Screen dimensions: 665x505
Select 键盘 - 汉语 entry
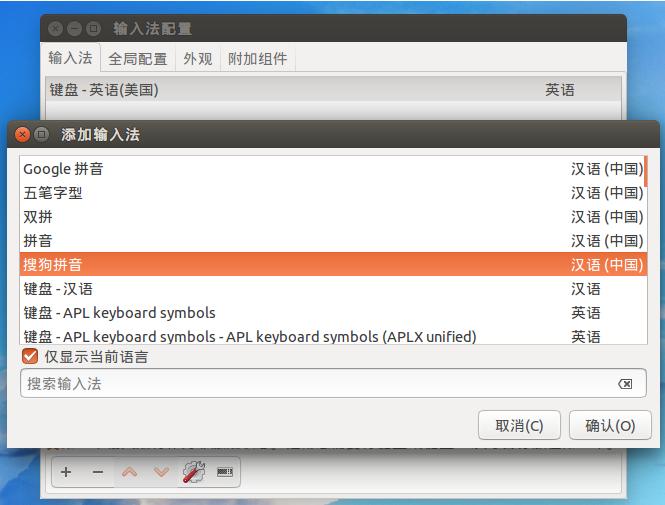pyautogui.click(x=333, y=289)
